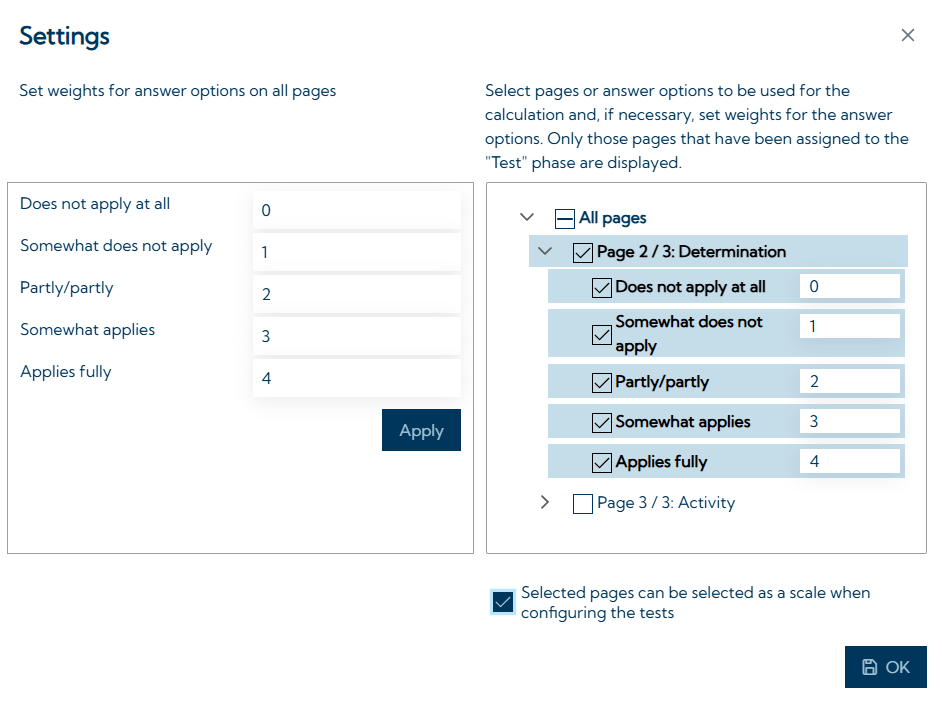Uncheck Page 2 / 3: Determination checkbox

pos(582,253)
